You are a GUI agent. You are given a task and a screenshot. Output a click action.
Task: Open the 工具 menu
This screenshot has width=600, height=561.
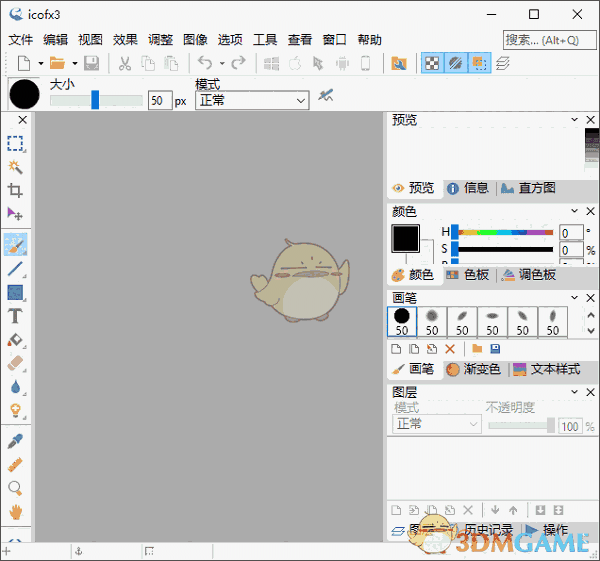(x=265, y=40)
